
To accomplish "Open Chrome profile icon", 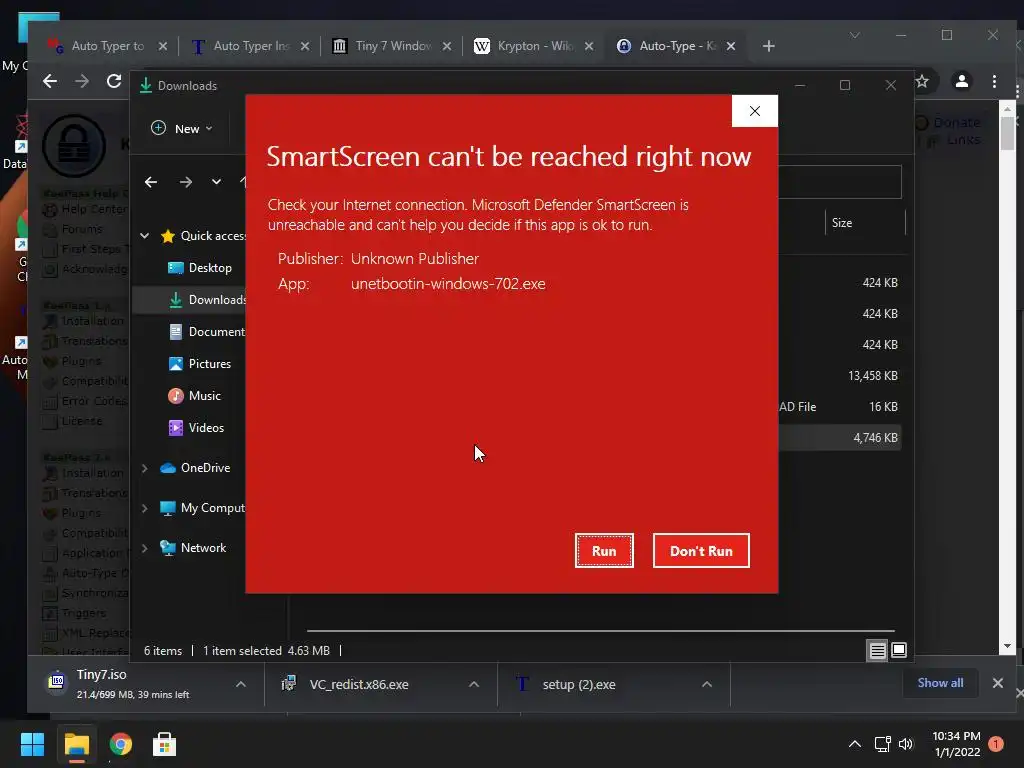I will pyautogui.click(x=961, y=81).
